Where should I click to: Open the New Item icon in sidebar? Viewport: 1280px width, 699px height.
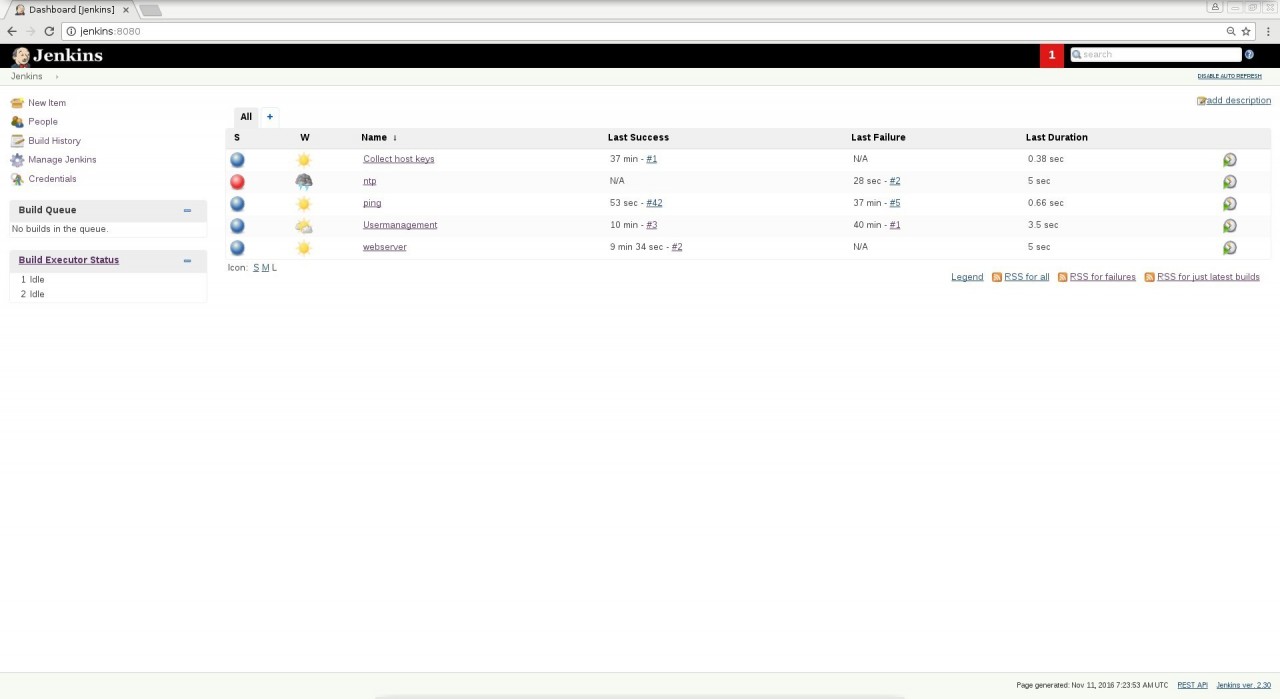(17, 103)
